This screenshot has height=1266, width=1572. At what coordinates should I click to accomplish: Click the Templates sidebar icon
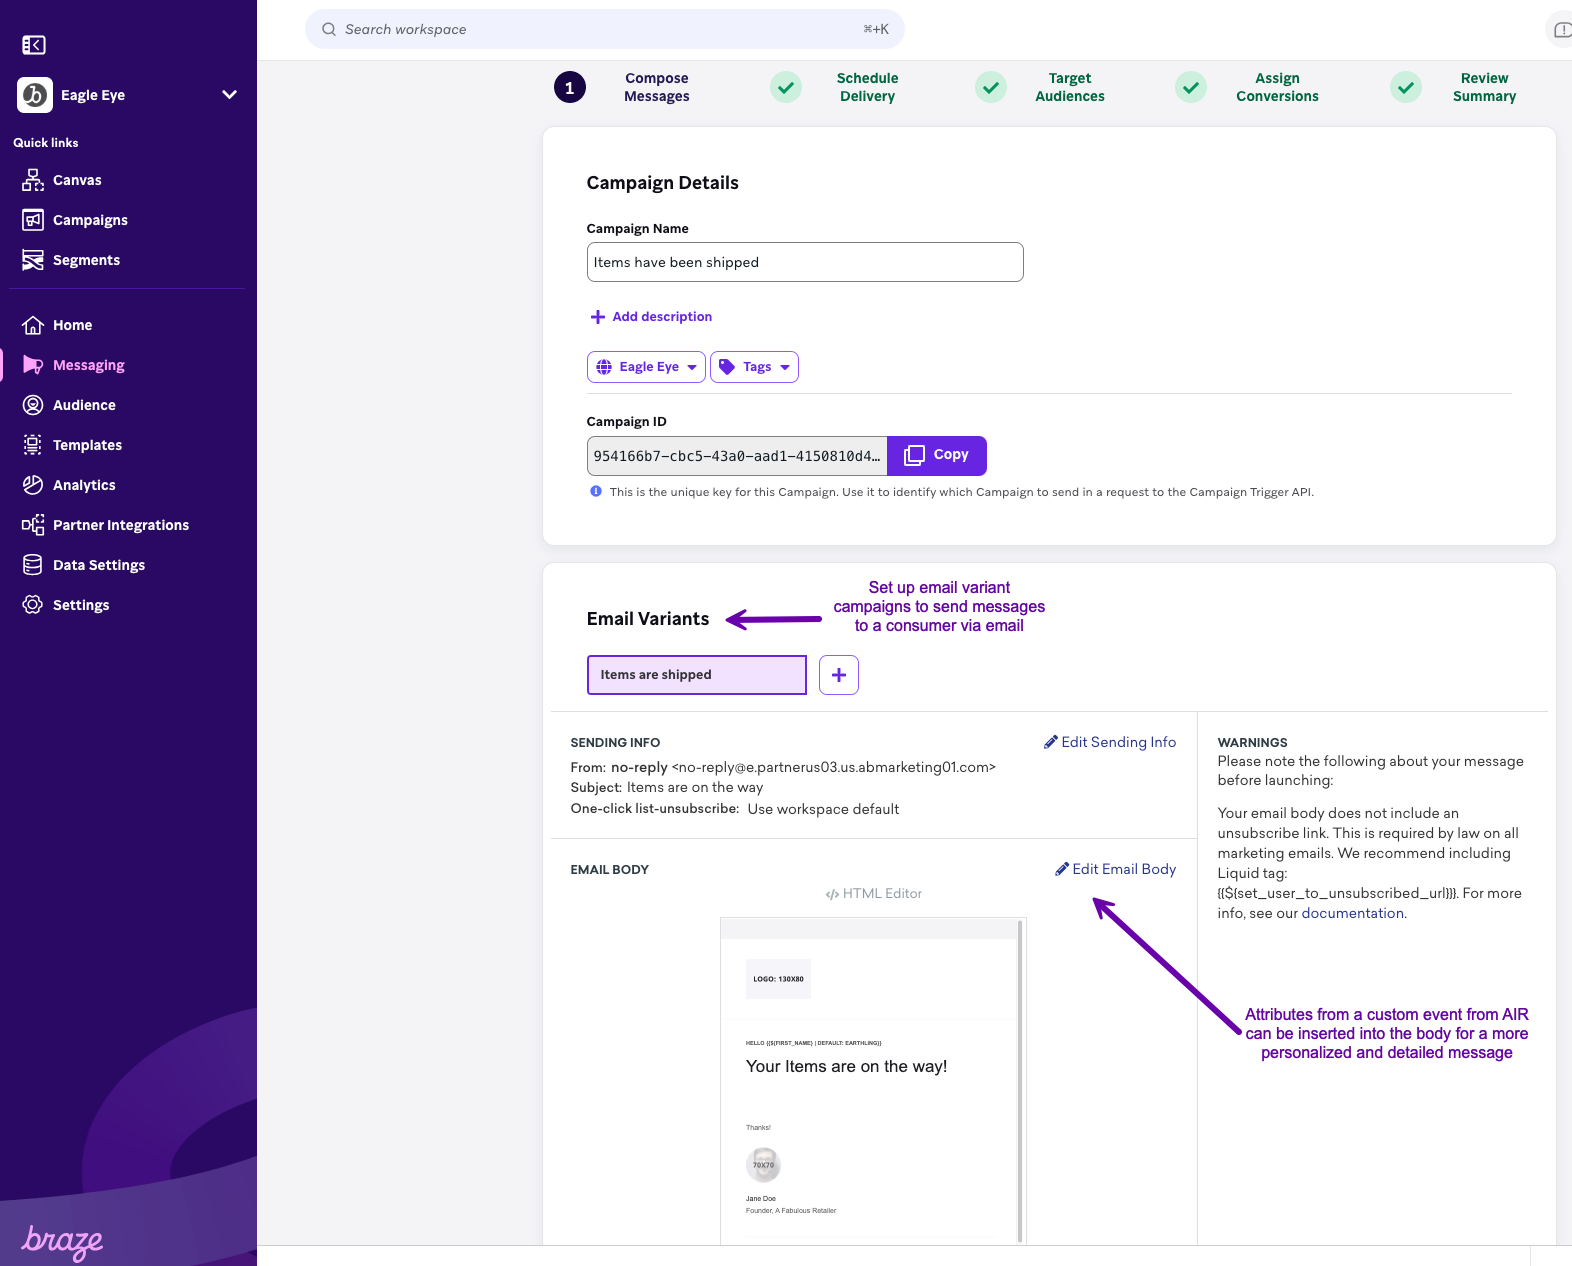click(33, 445)
